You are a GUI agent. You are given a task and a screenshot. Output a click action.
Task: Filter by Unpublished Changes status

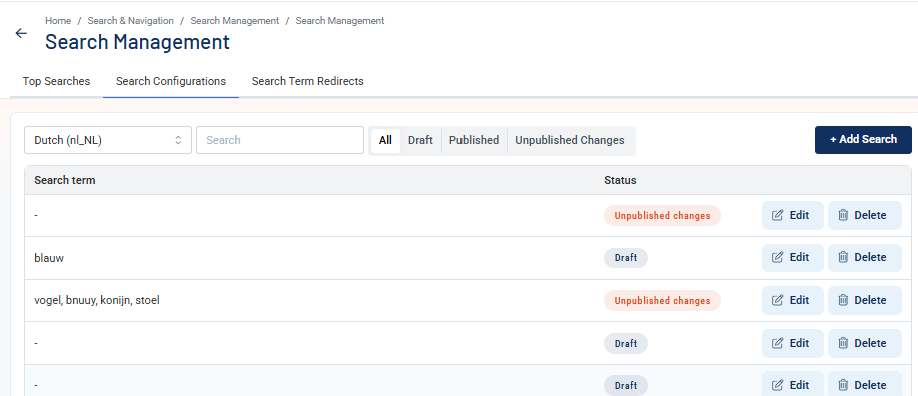click(x=570, y=141)
